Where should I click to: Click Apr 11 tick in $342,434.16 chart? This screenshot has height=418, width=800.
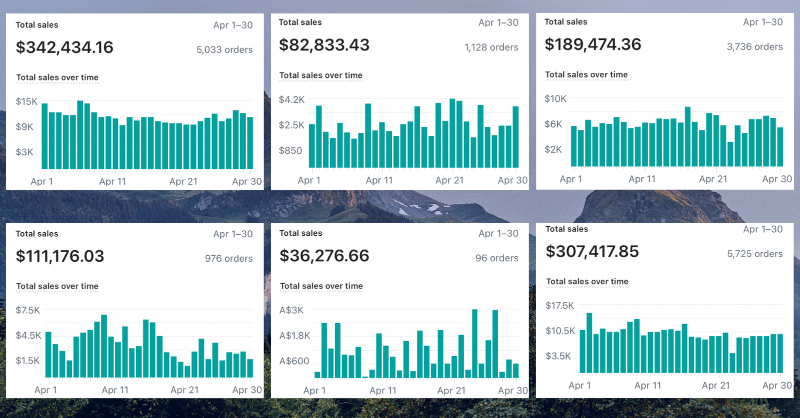113,181
